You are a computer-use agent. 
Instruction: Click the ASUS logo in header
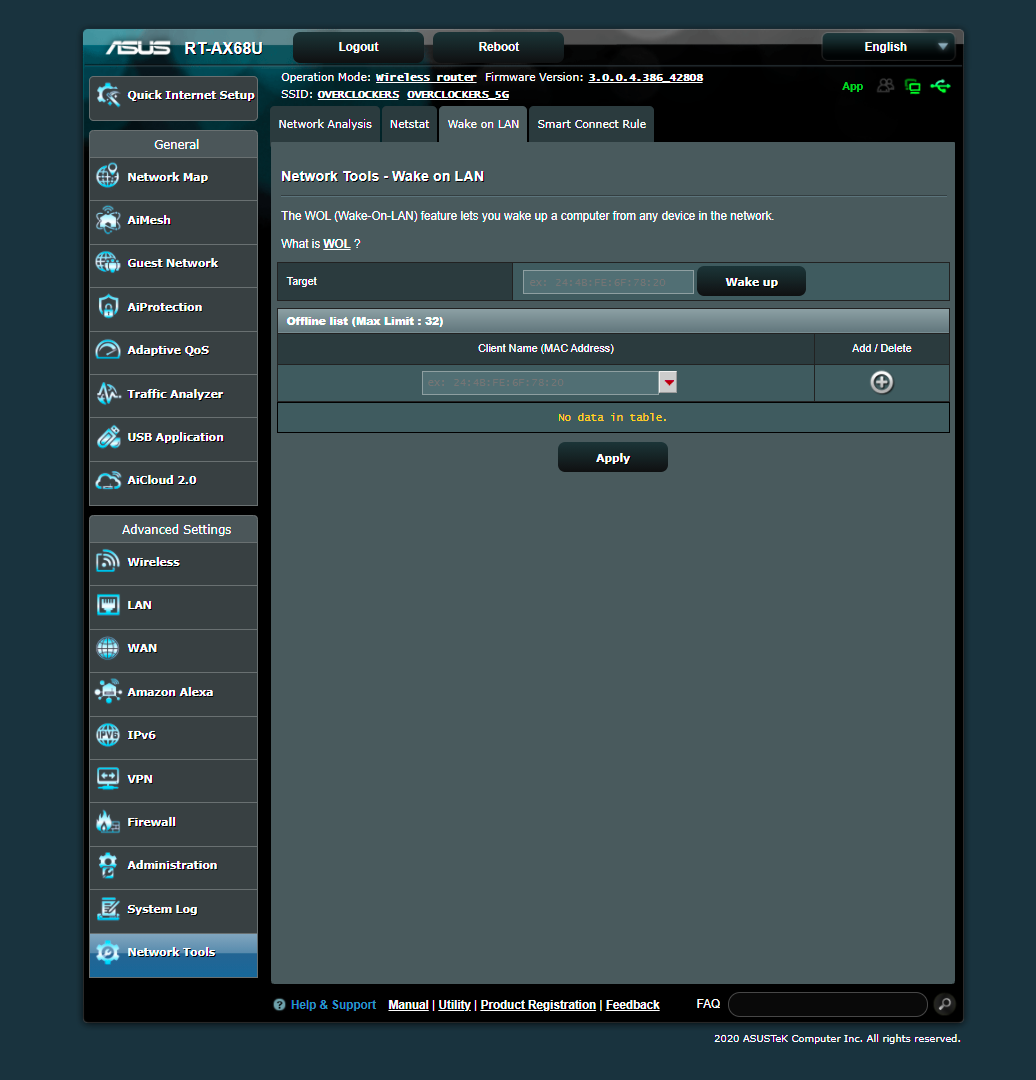click(138, 48)
